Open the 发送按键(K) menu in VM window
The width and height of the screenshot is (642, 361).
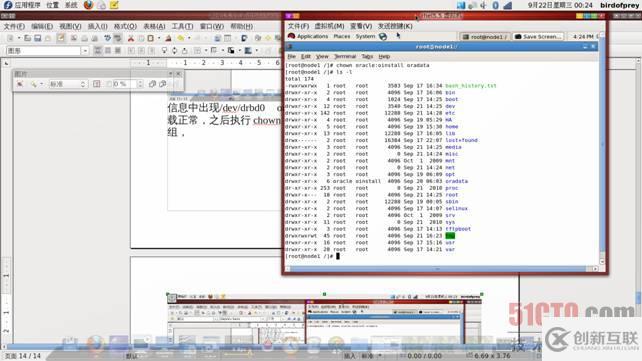pos(395,26)
